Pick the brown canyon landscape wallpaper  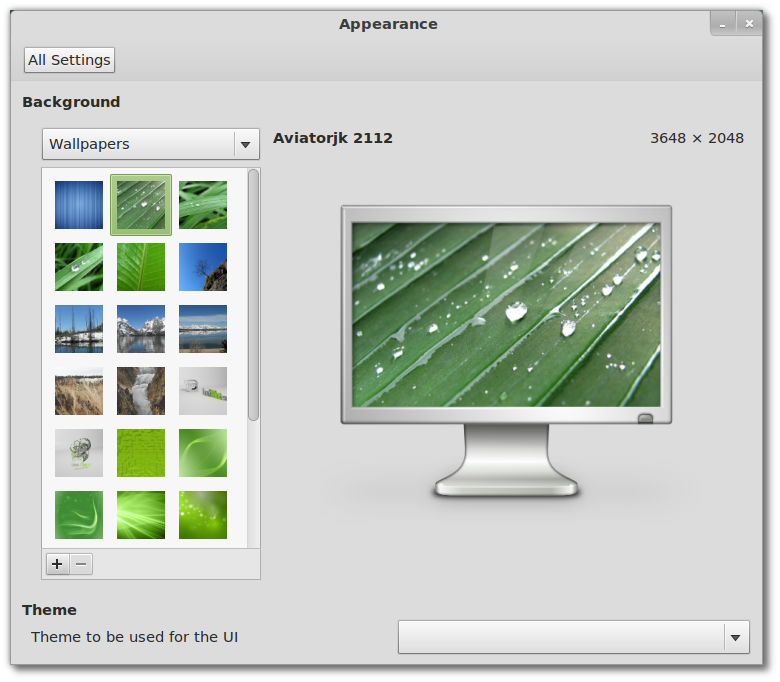point(79,391)
